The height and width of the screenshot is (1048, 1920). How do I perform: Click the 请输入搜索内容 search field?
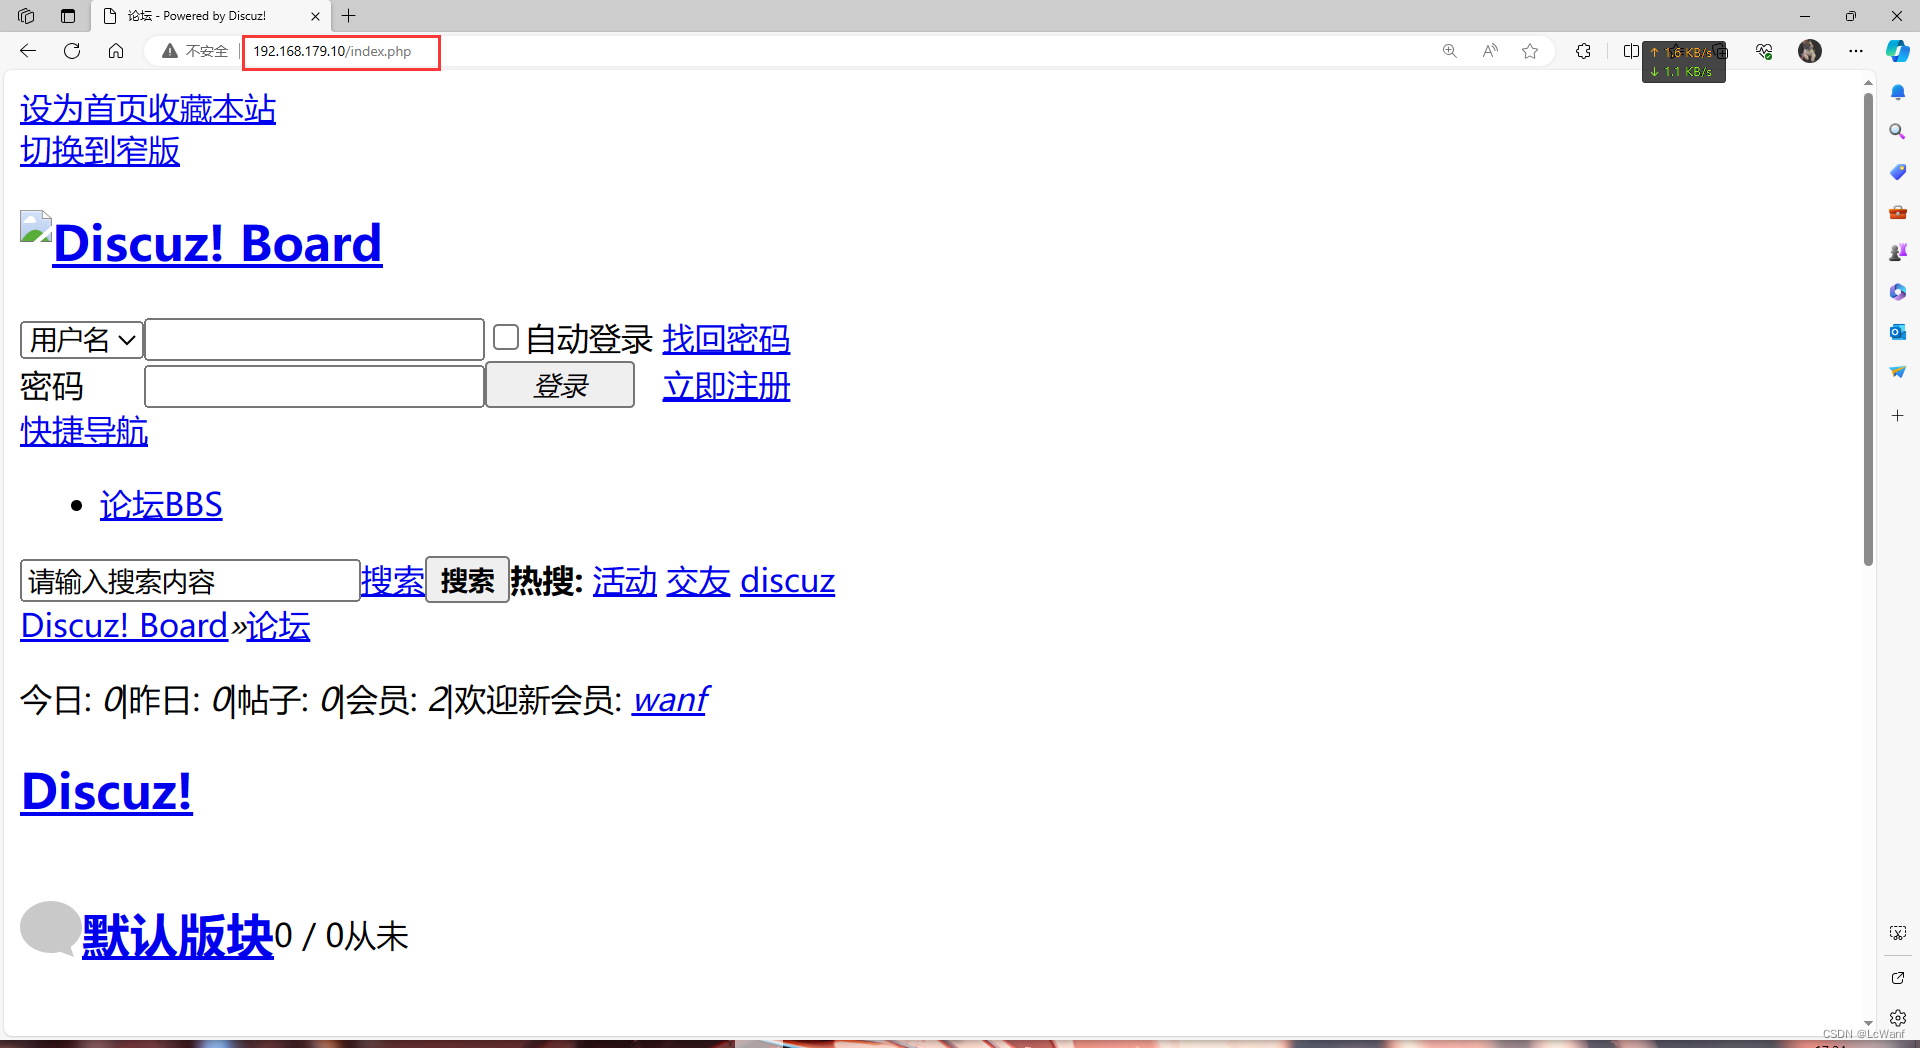(188, 580)
